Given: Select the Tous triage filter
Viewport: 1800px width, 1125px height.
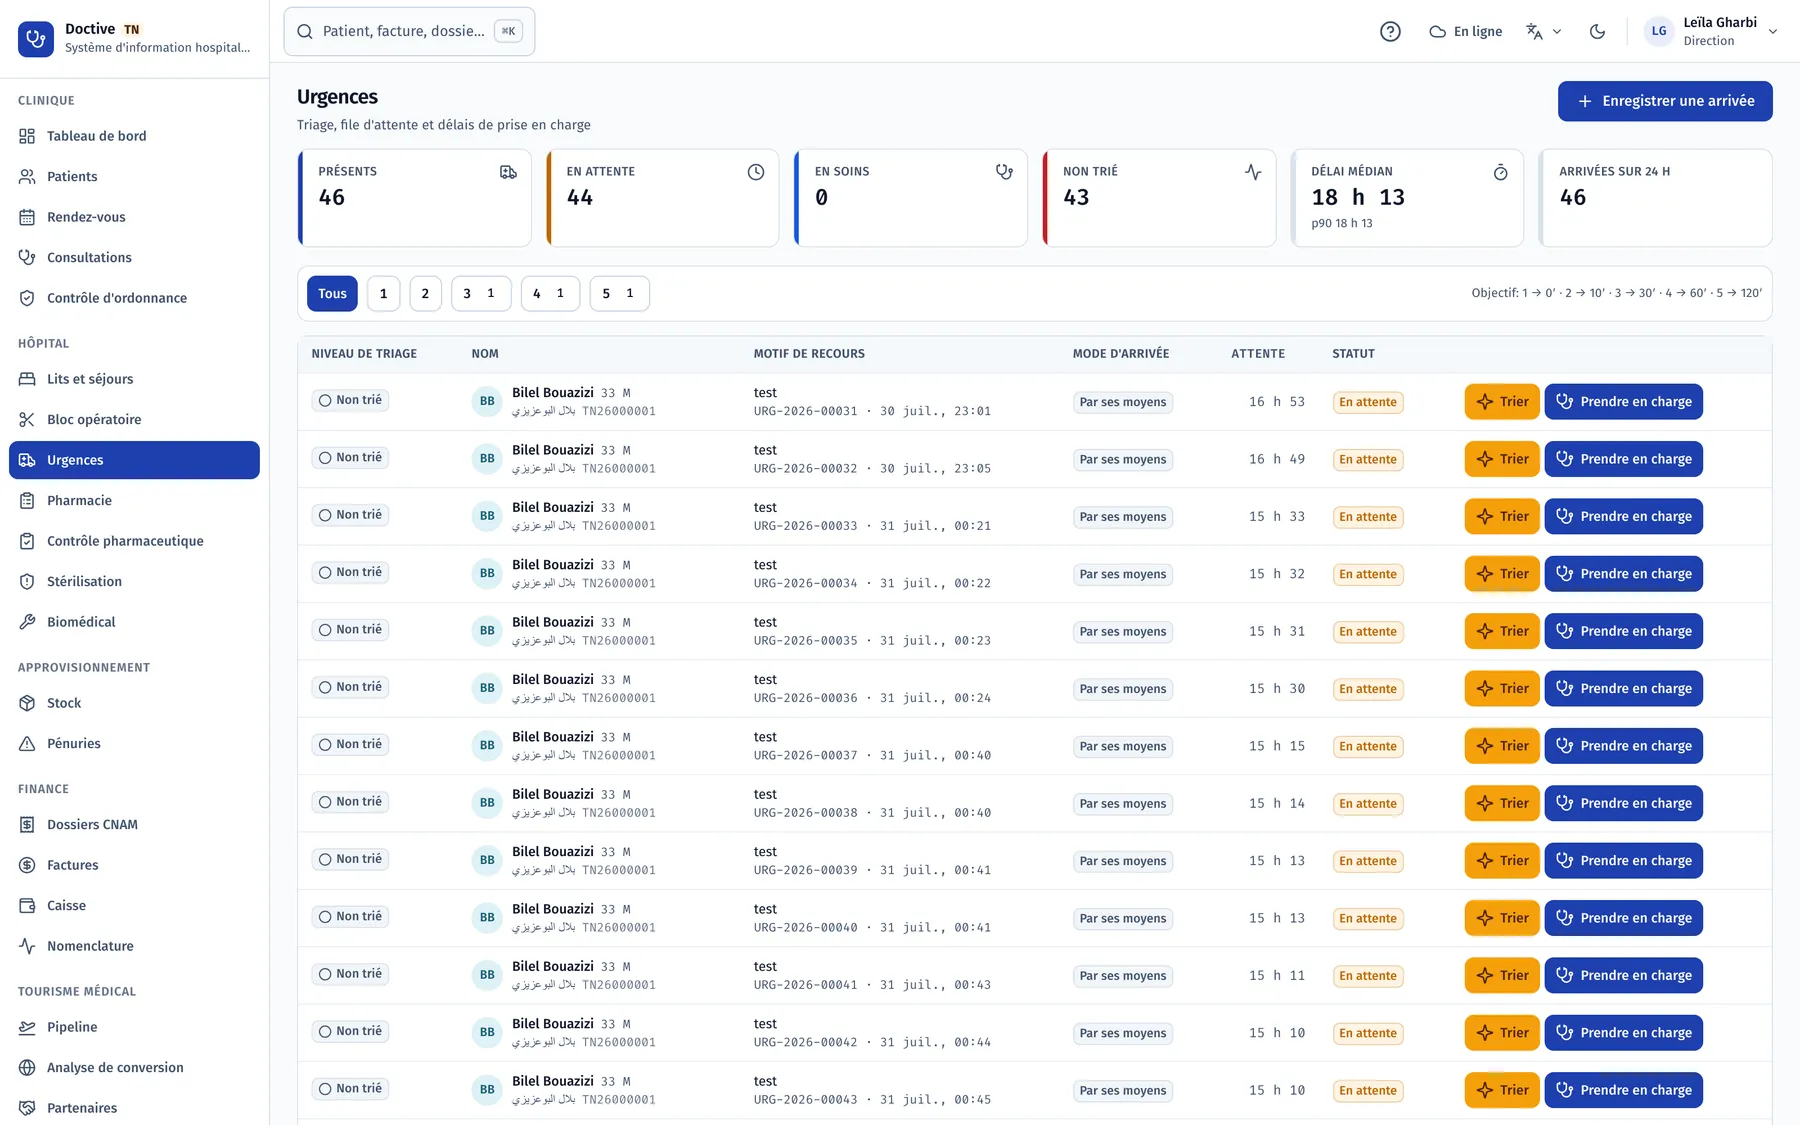Looking at the screenshot, I should pos(332,294).
